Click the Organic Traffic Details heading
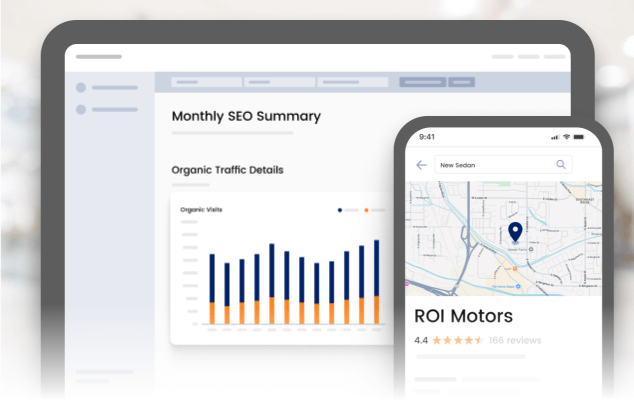 pos(227,170)
